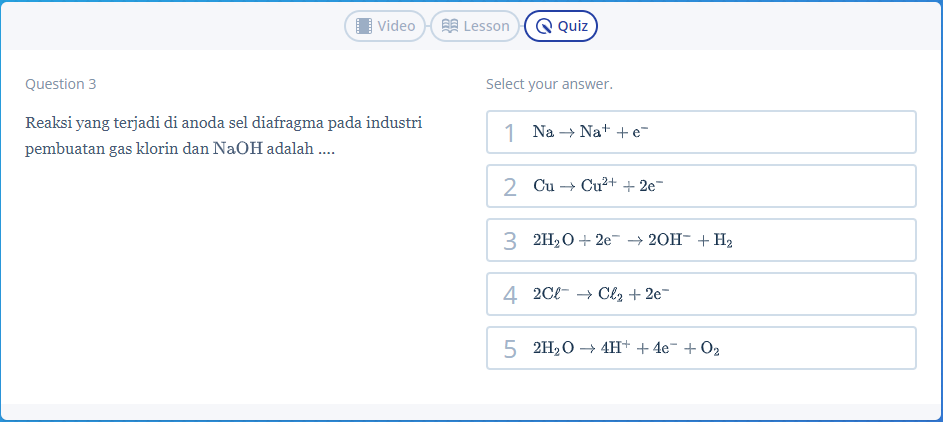Click the NaOH formula in the question

click(x=238, y=148)
